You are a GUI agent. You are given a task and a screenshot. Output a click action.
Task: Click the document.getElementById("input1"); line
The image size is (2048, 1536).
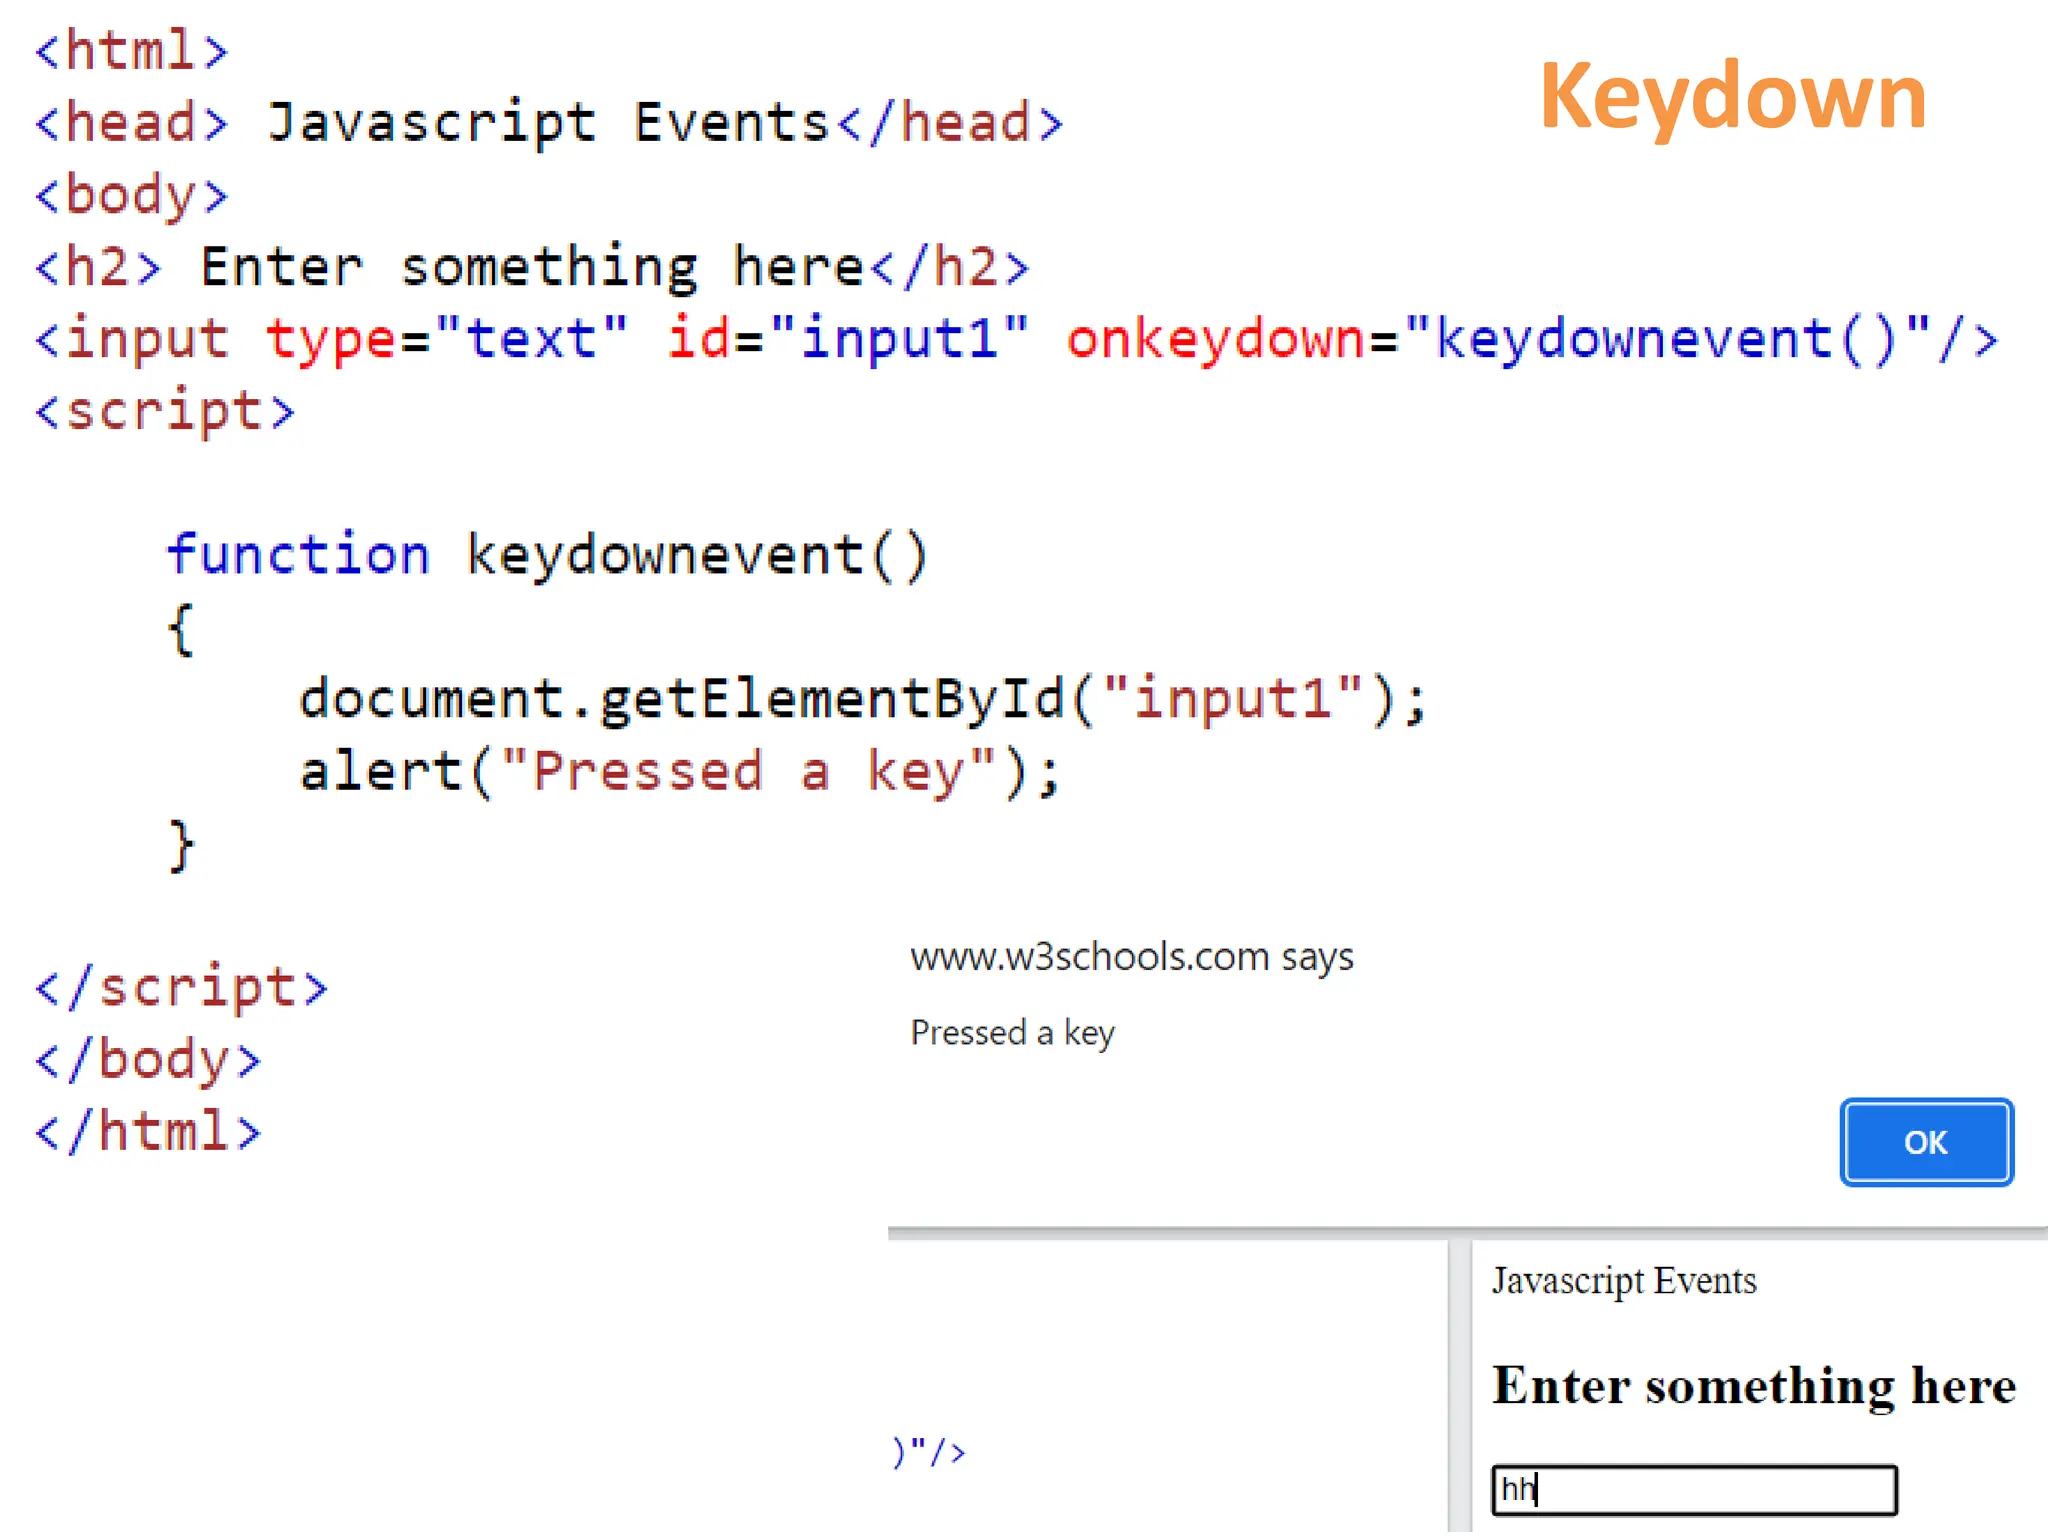click(864, 698)
